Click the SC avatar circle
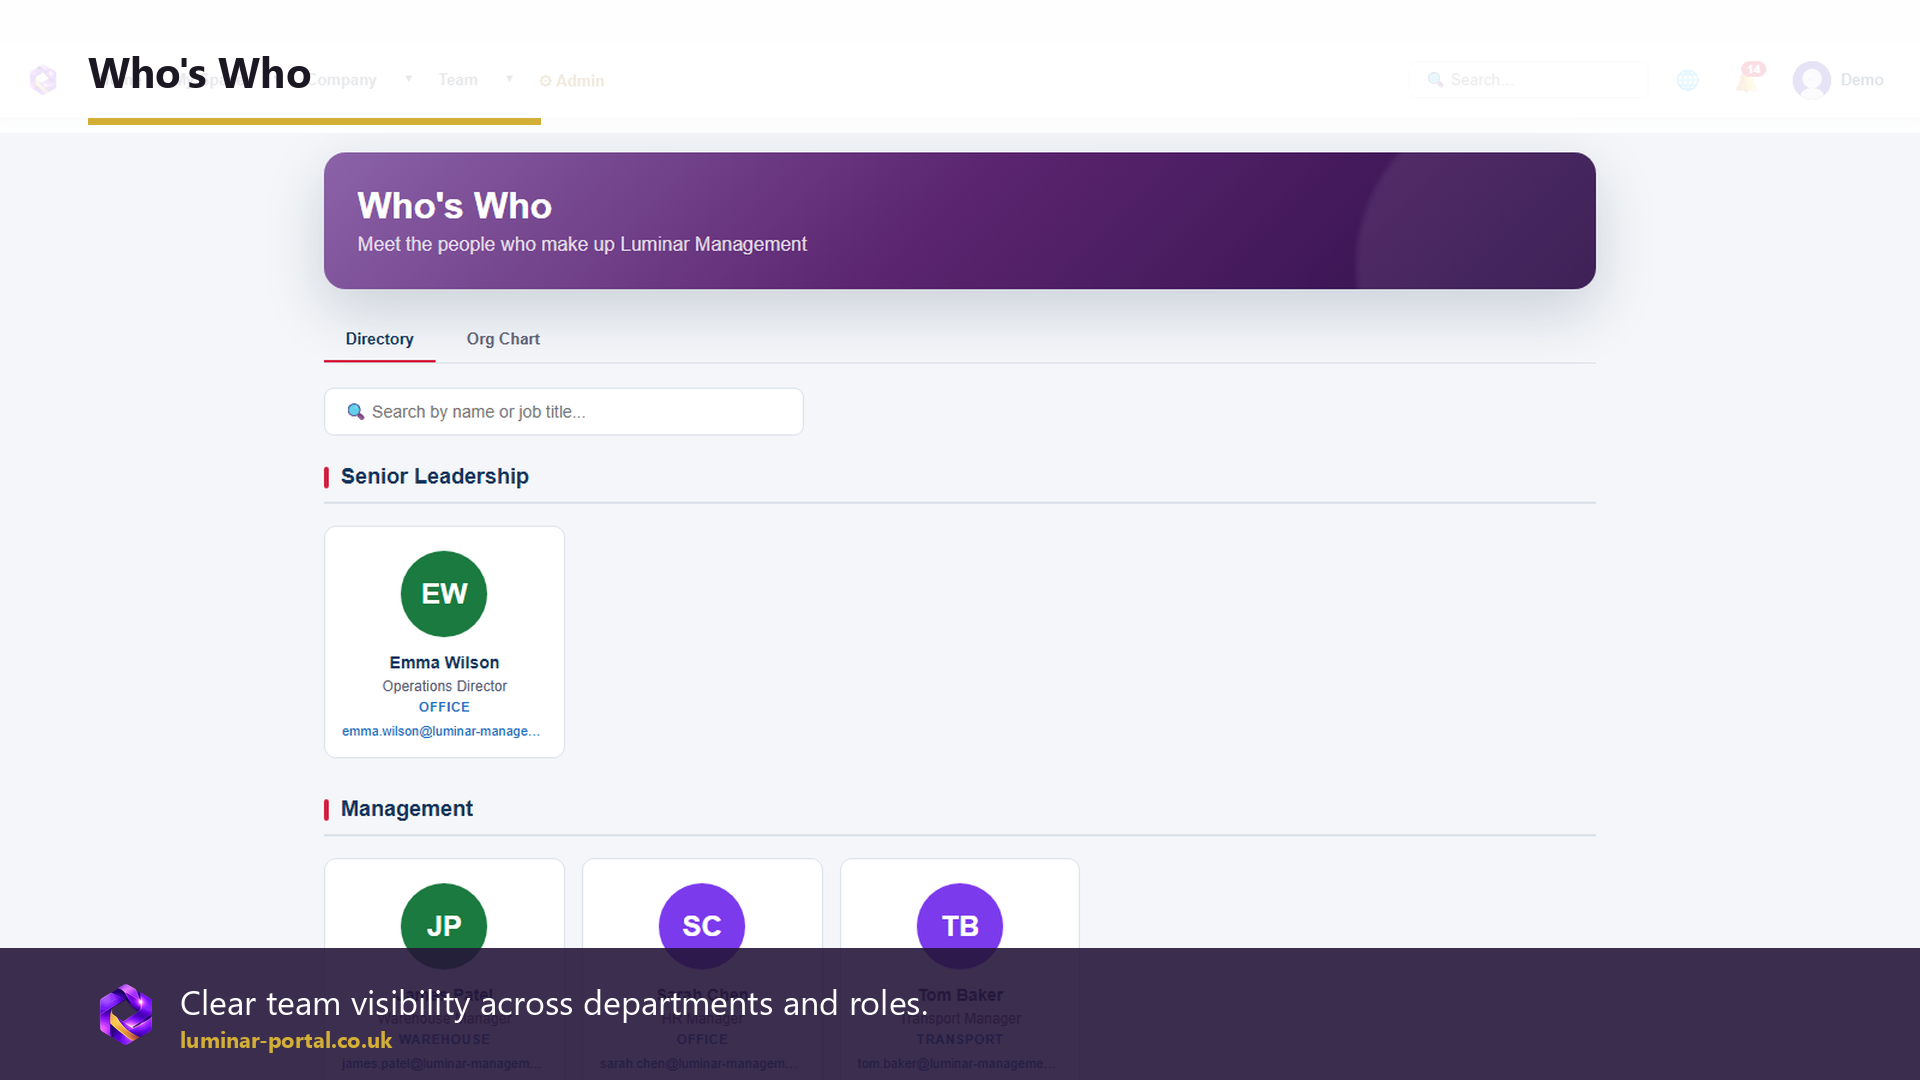Image resolution: width=1920 pixels, height=1080 pixels. [702, 926]
